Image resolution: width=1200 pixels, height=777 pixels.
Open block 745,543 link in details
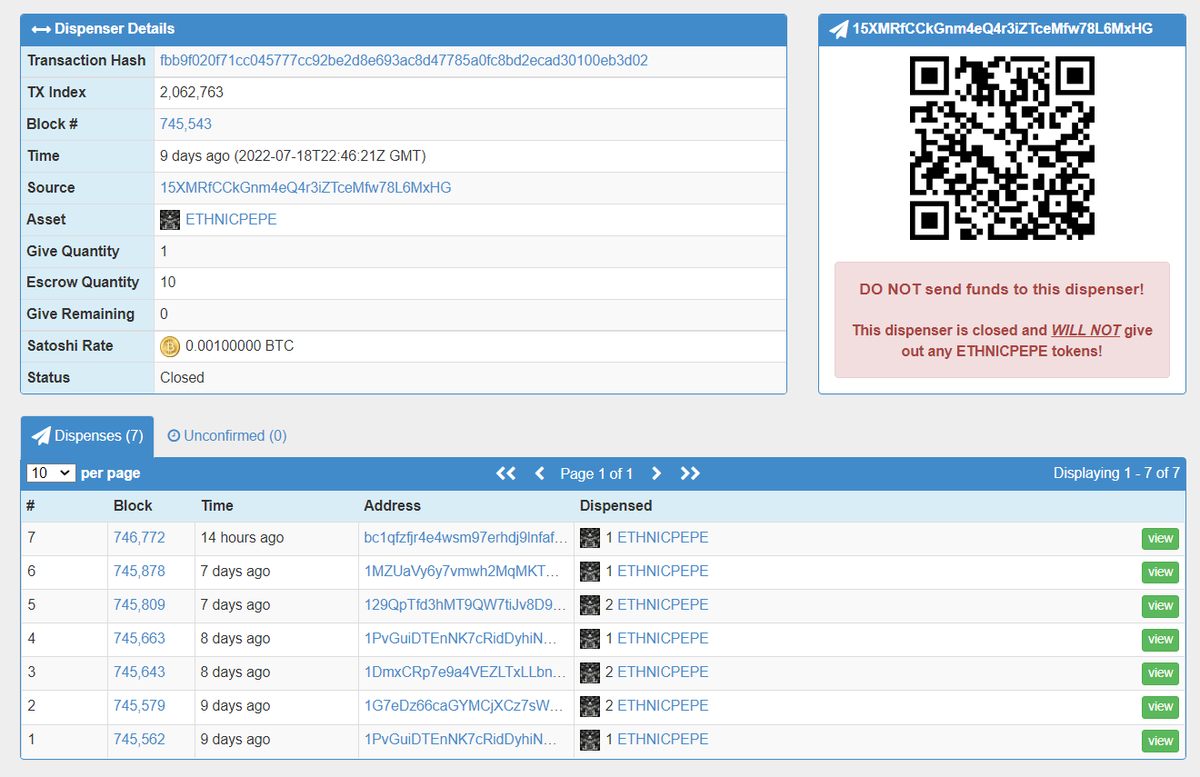tap(186, 124)
